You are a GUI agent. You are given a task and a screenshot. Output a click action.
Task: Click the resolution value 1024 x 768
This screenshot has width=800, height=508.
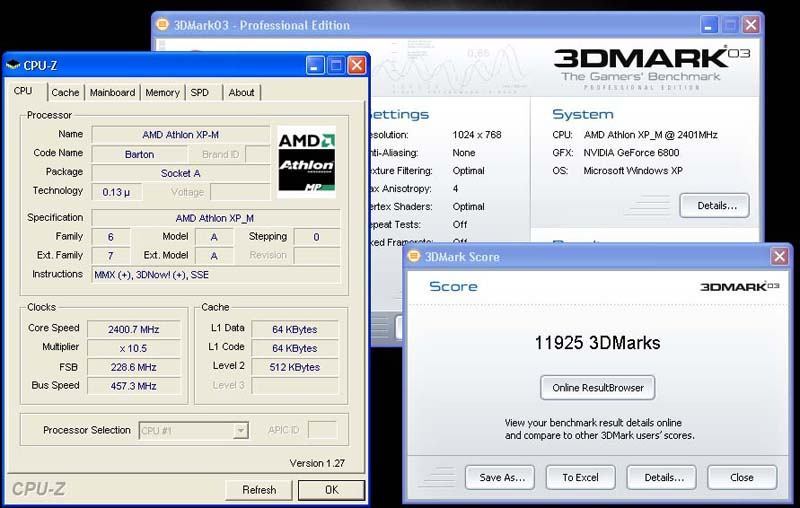pos(477,135)
